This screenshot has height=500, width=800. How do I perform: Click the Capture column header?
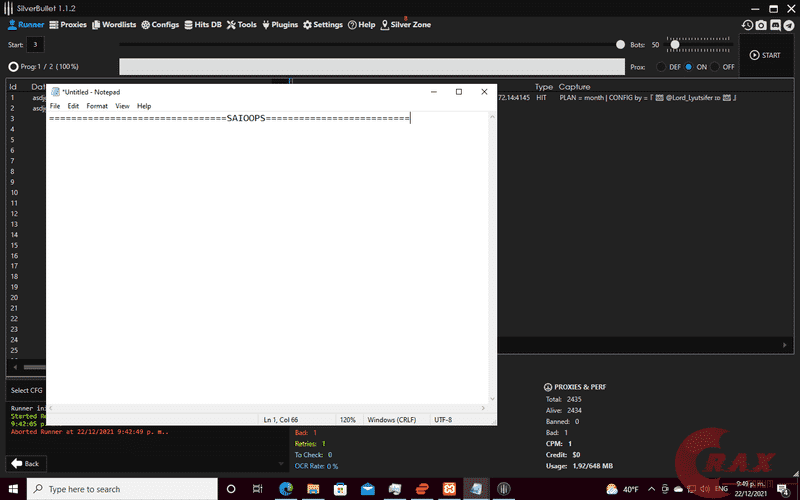(x=574, y=87)
